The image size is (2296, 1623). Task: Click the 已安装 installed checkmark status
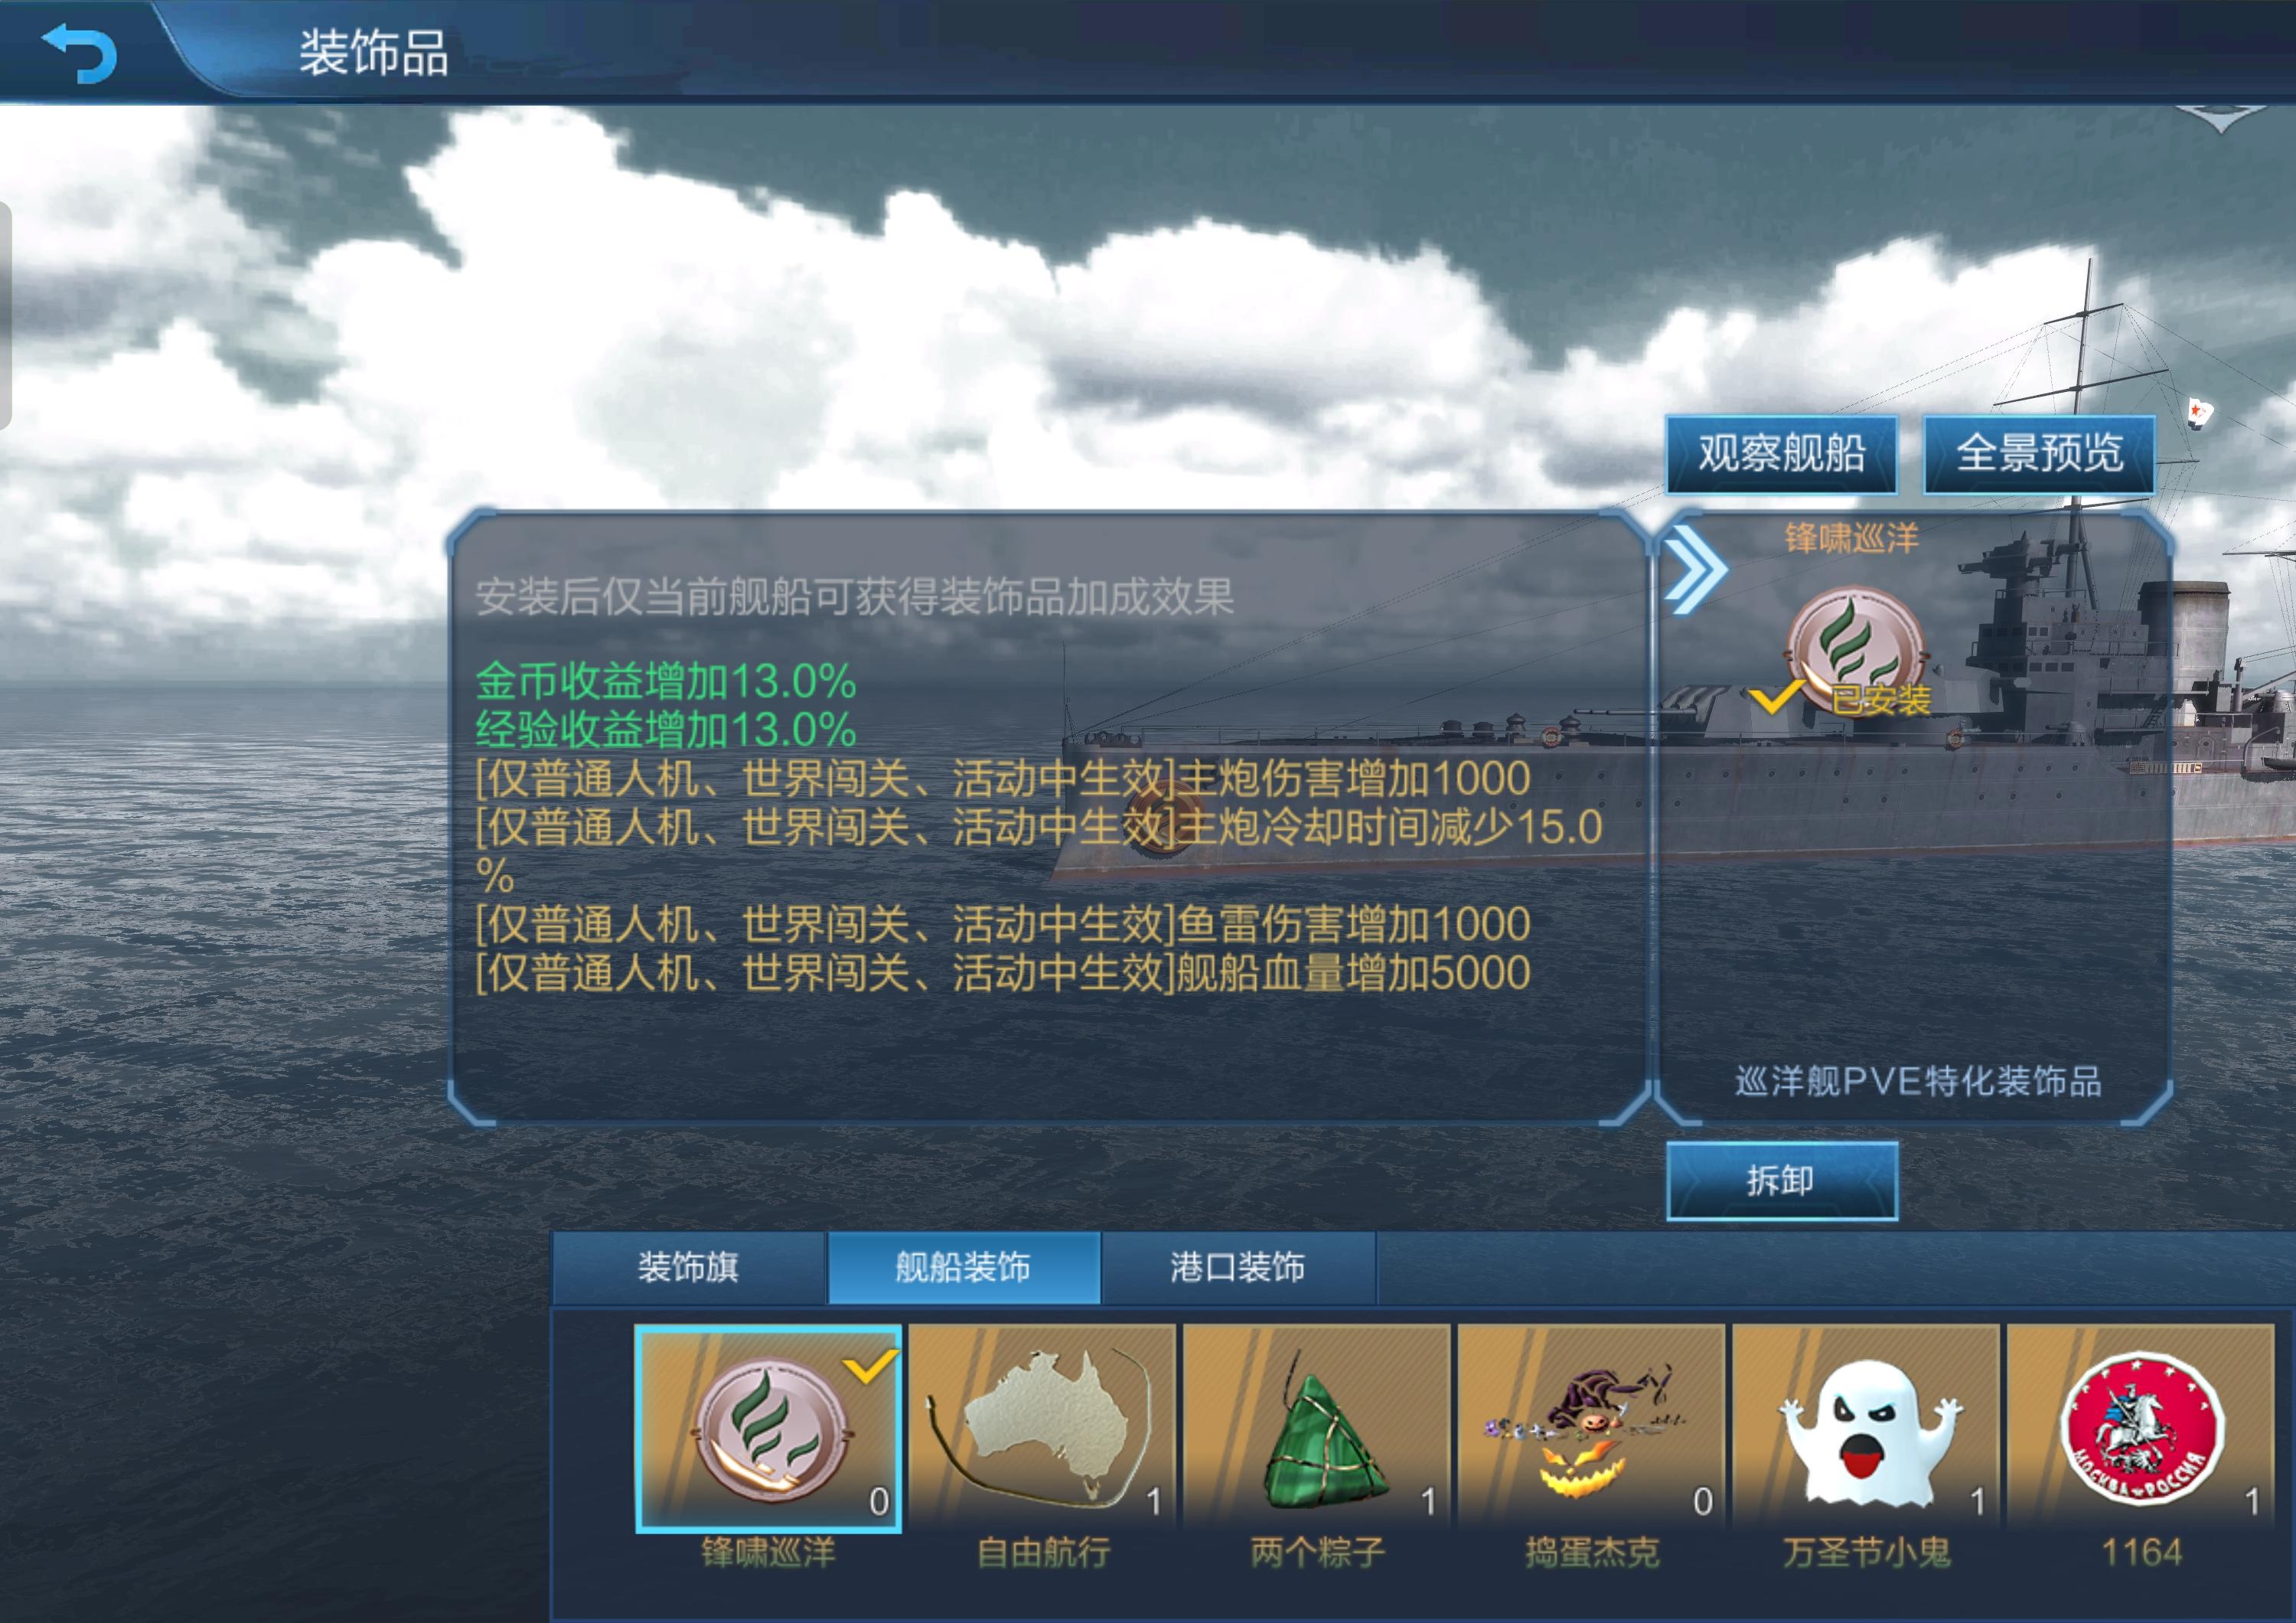tap(1840, 698)
